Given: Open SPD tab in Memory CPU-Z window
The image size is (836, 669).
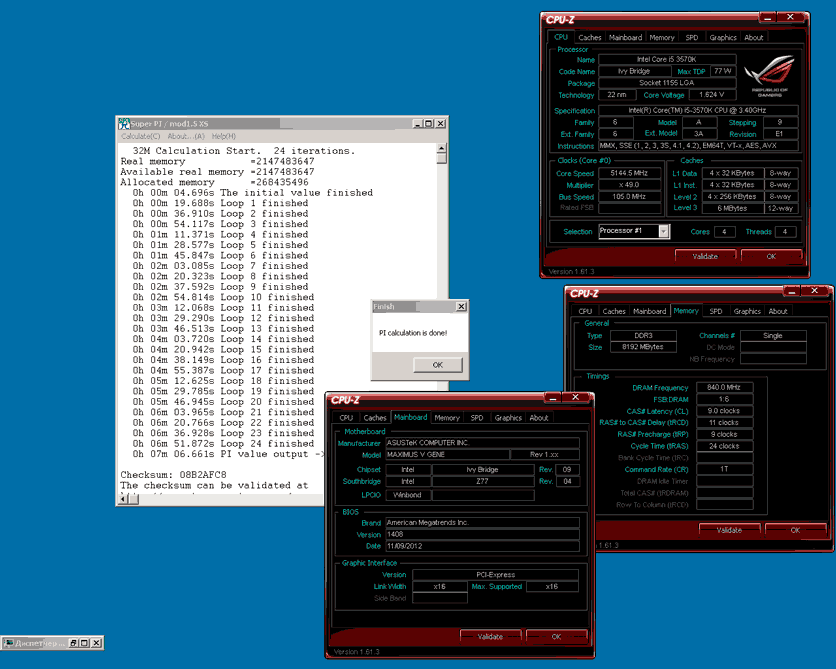Looking at the screenshot, I should coord(716,311).
